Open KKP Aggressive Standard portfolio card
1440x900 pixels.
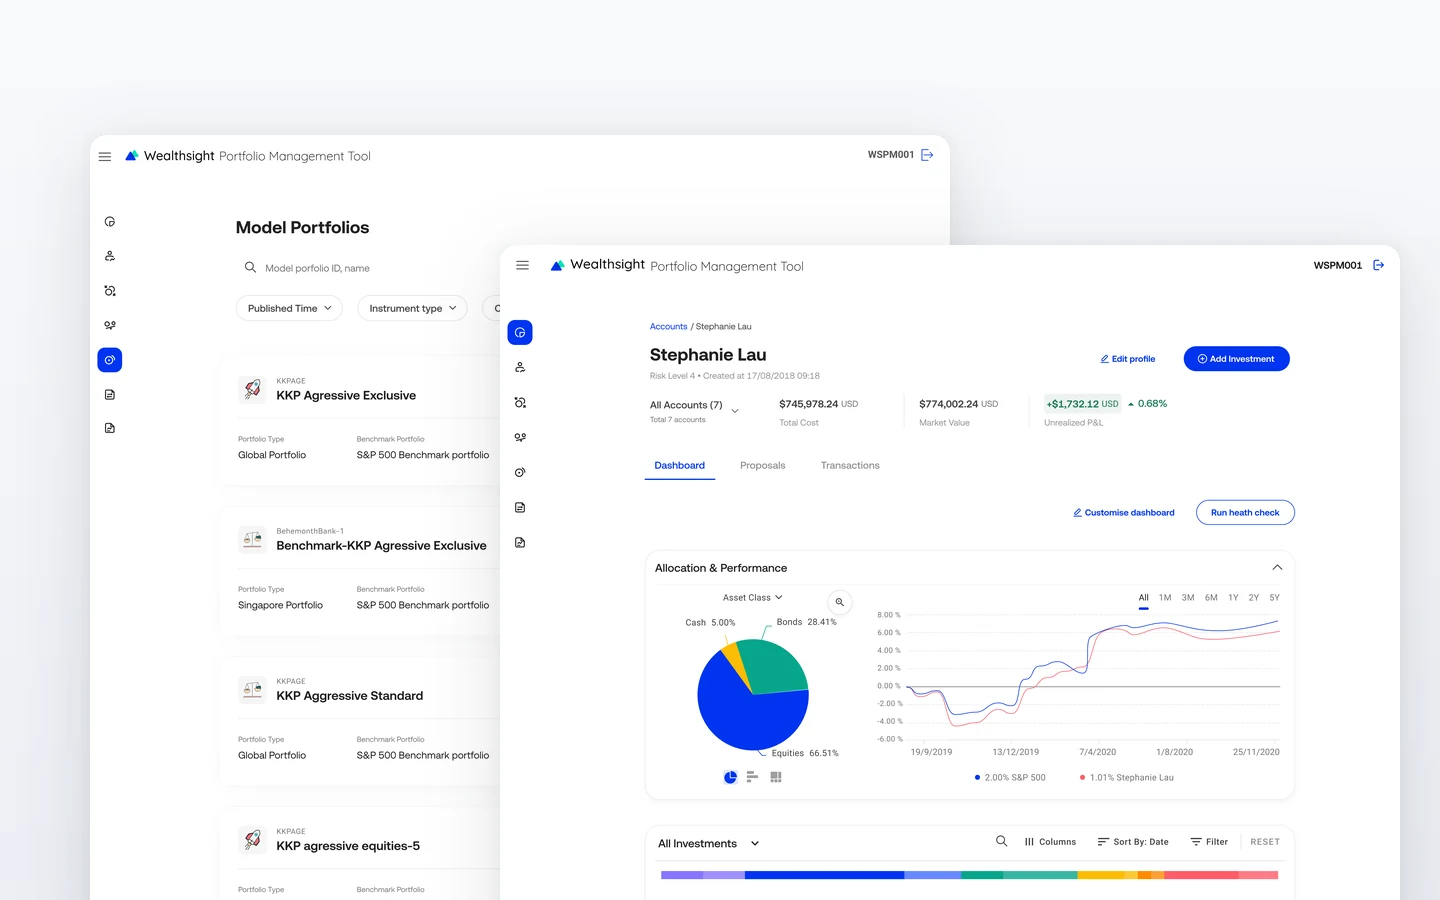(x=360, y=721)
